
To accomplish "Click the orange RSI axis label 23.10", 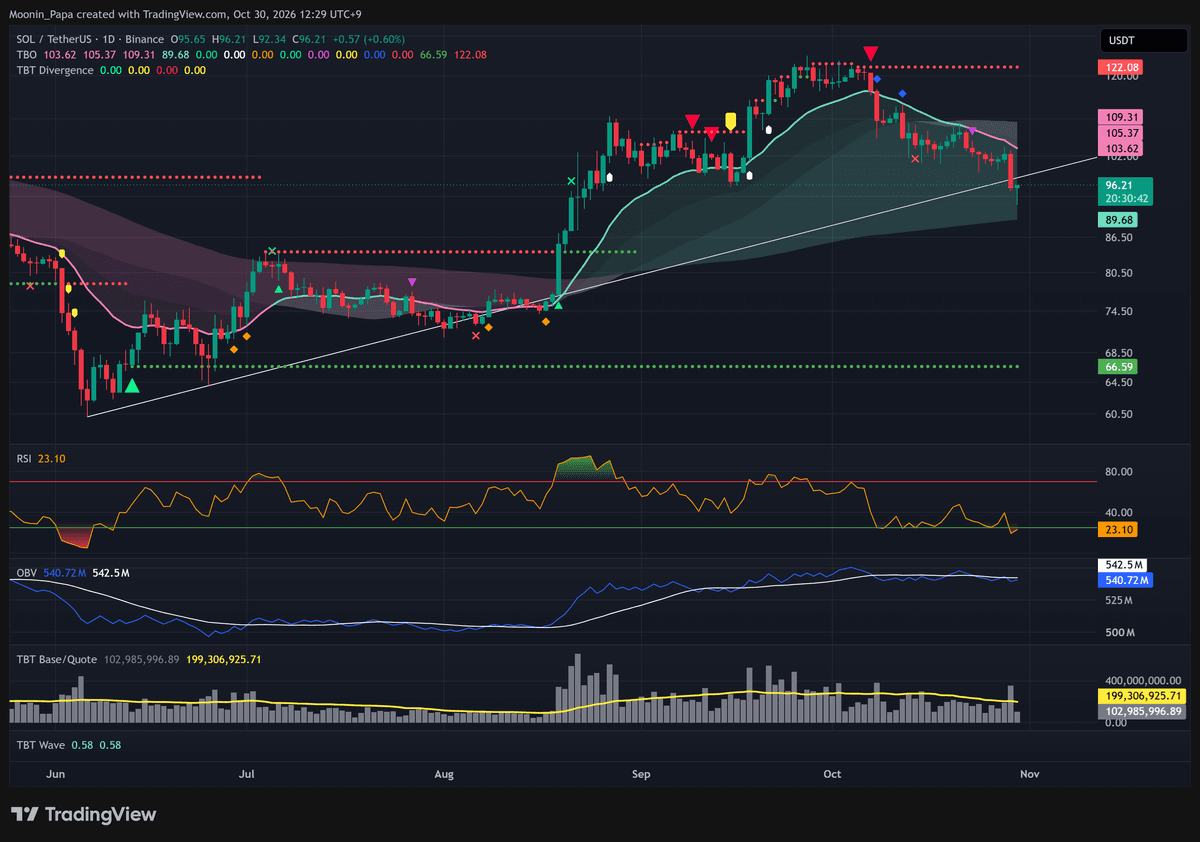I will (x=1118, y=529).
